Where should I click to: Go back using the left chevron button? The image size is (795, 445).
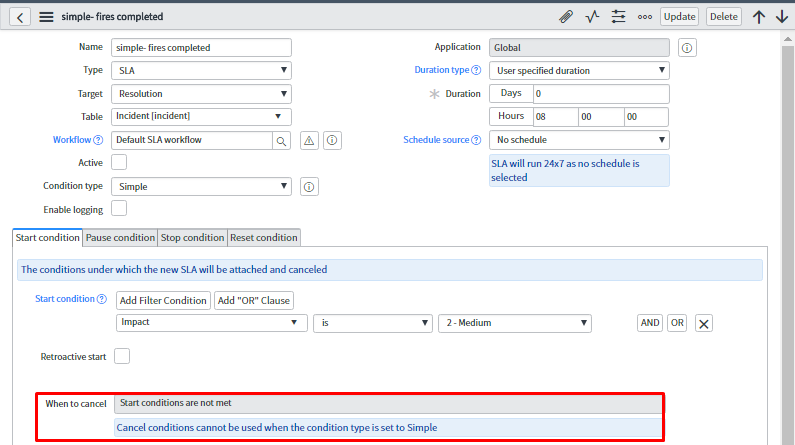[20, 17]
